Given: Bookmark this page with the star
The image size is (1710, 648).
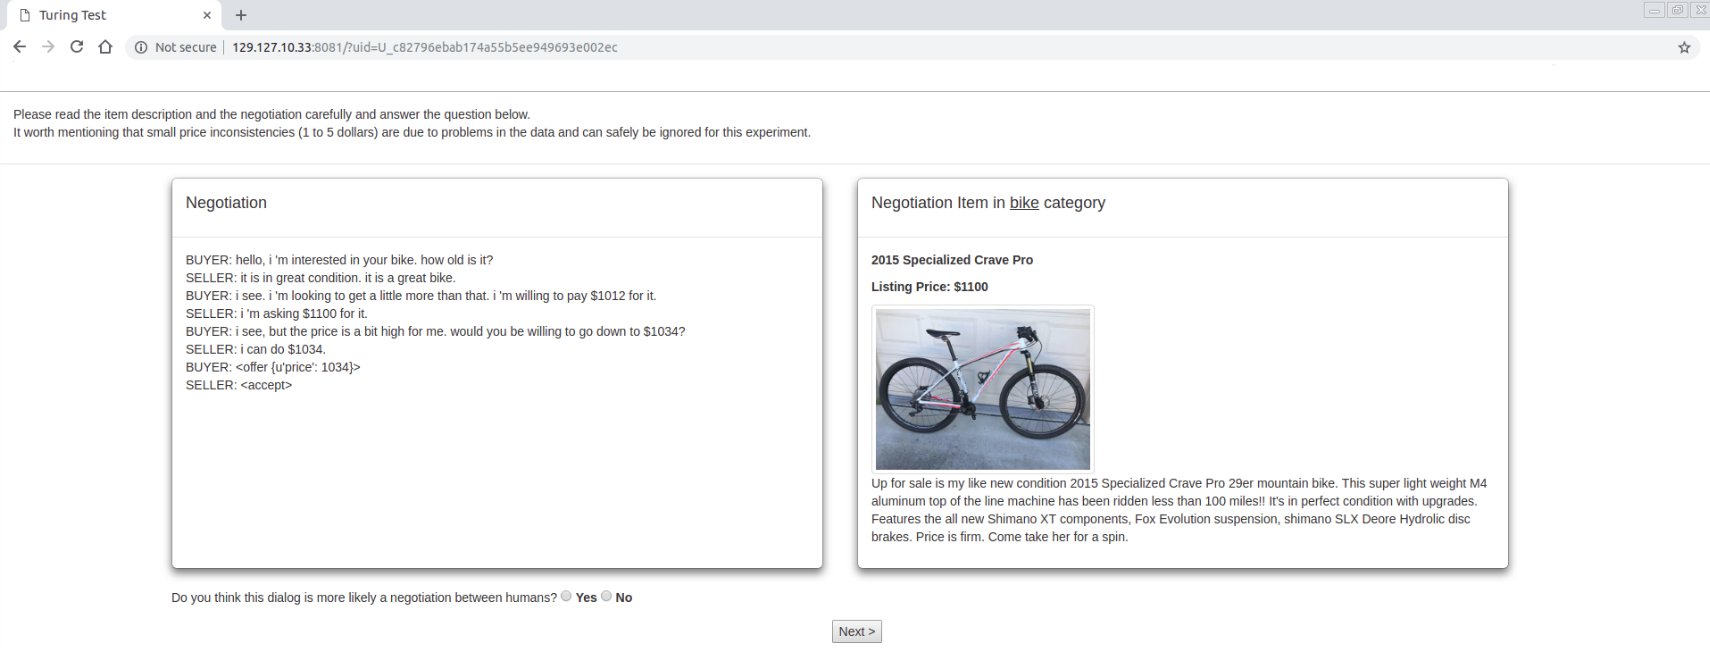Looking at the screenshot, I should (1684, 47).
